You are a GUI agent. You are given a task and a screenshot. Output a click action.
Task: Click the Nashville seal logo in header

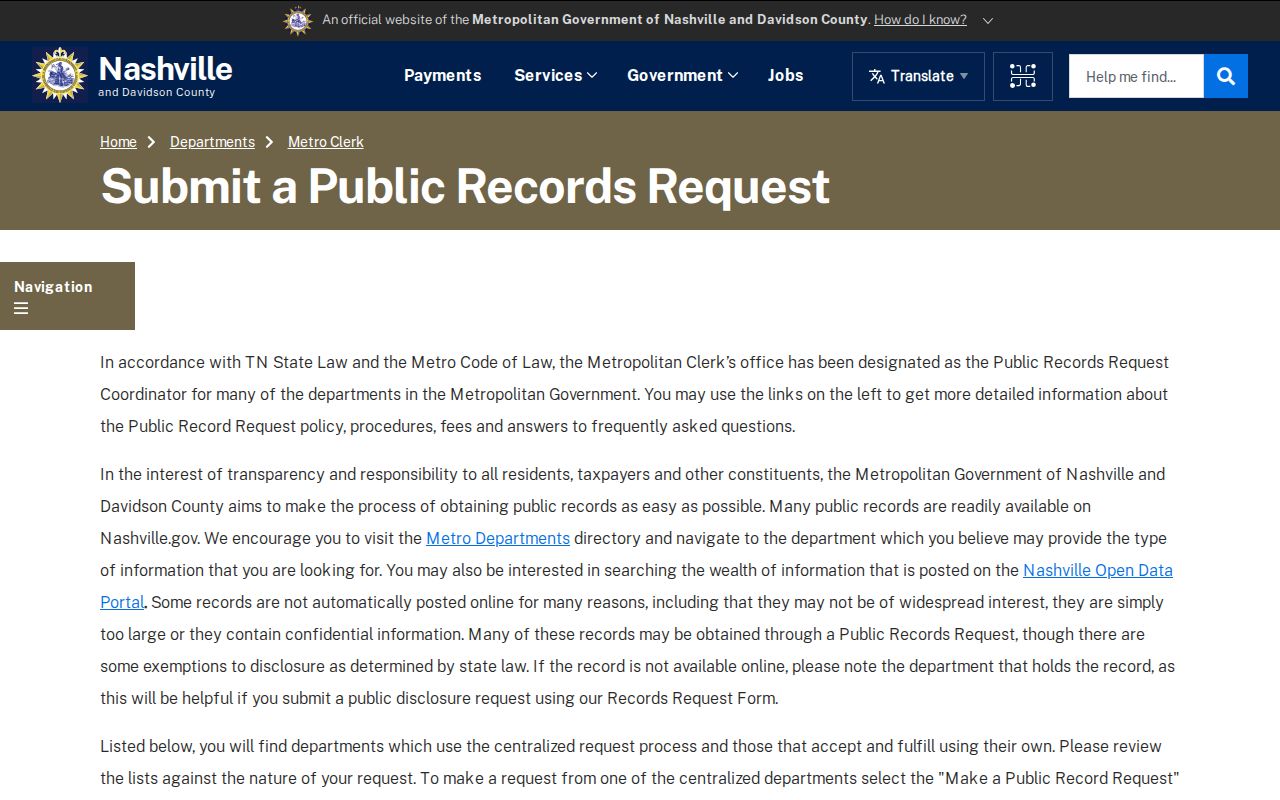(60, 75)
